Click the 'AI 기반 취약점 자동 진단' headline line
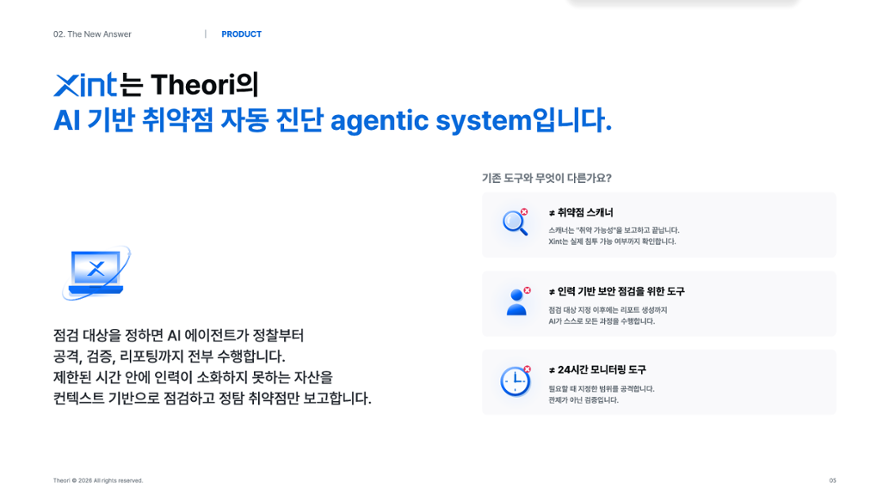The height and width of the screenshot is (500, 889). tap(333, 120)
